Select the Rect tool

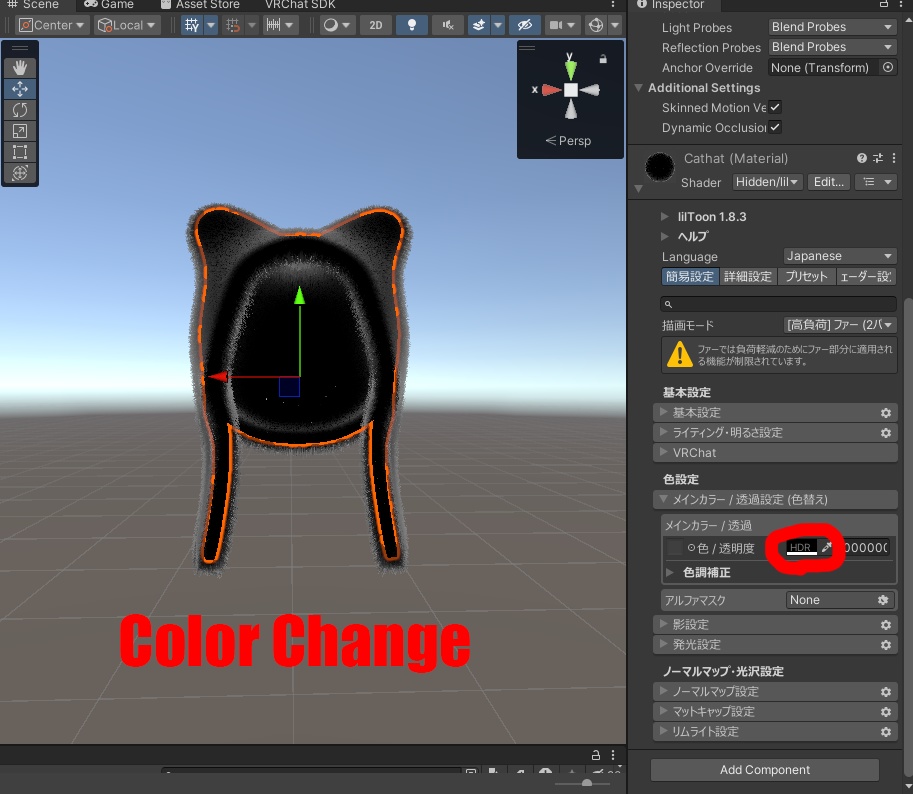[20, 152]
